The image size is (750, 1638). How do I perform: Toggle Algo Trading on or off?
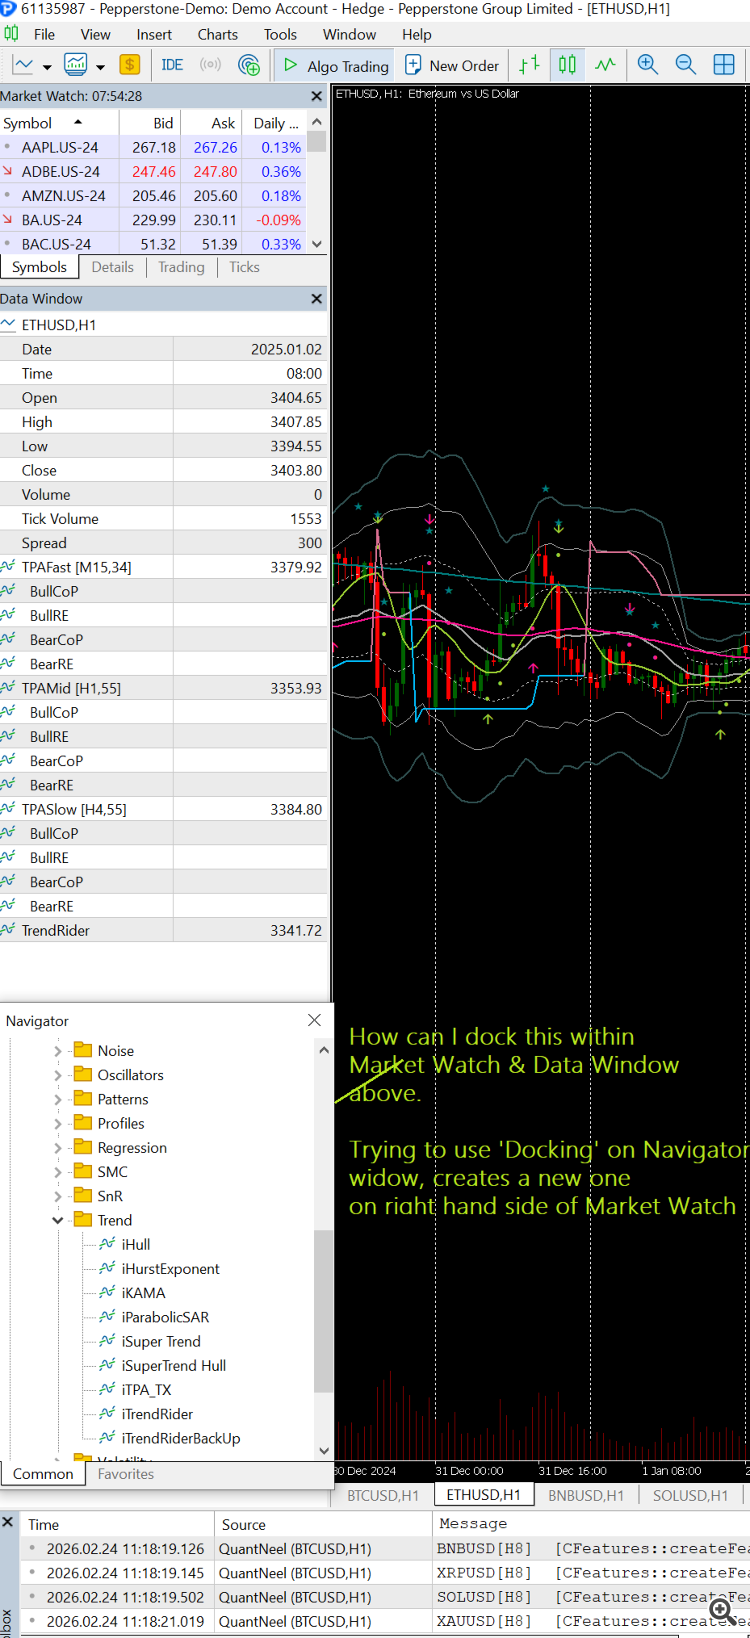(336, 65)
